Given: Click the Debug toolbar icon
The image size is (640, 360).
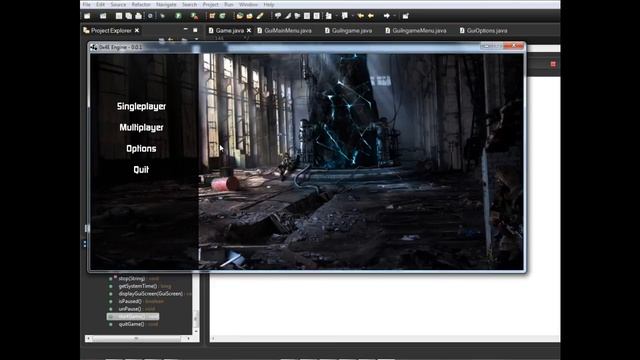Looking at the screenshot, I should 162,16.
